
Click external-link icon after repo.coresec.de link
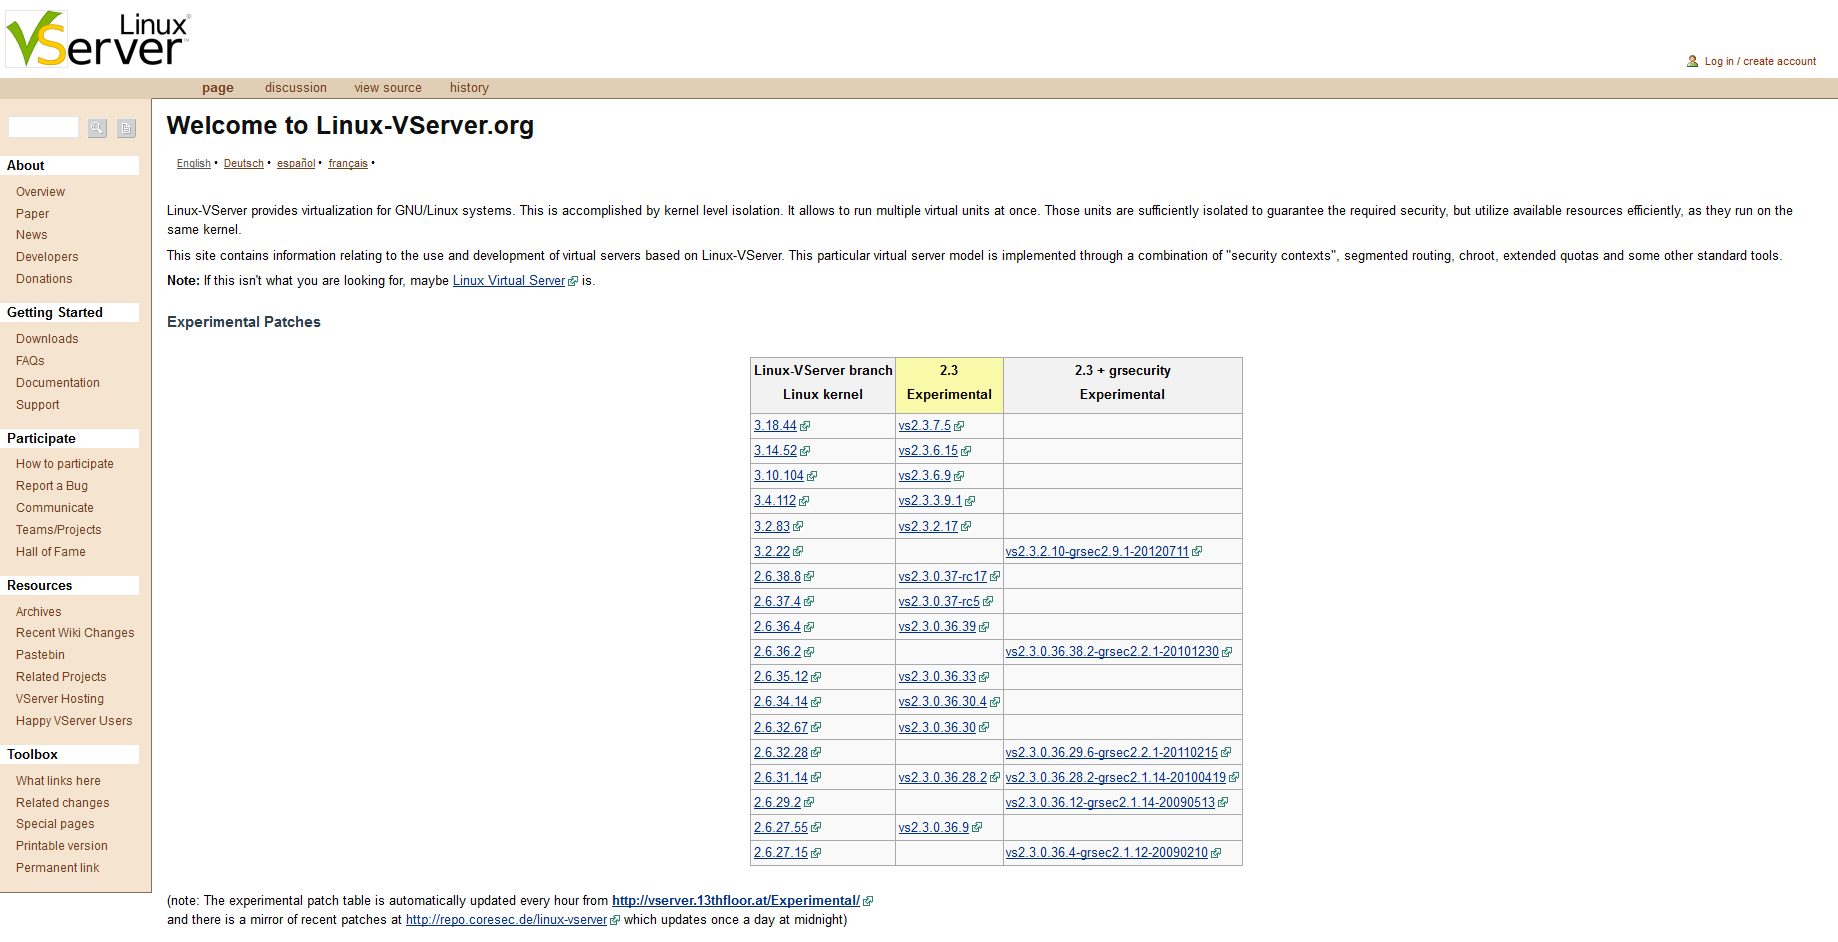(615, 921)
